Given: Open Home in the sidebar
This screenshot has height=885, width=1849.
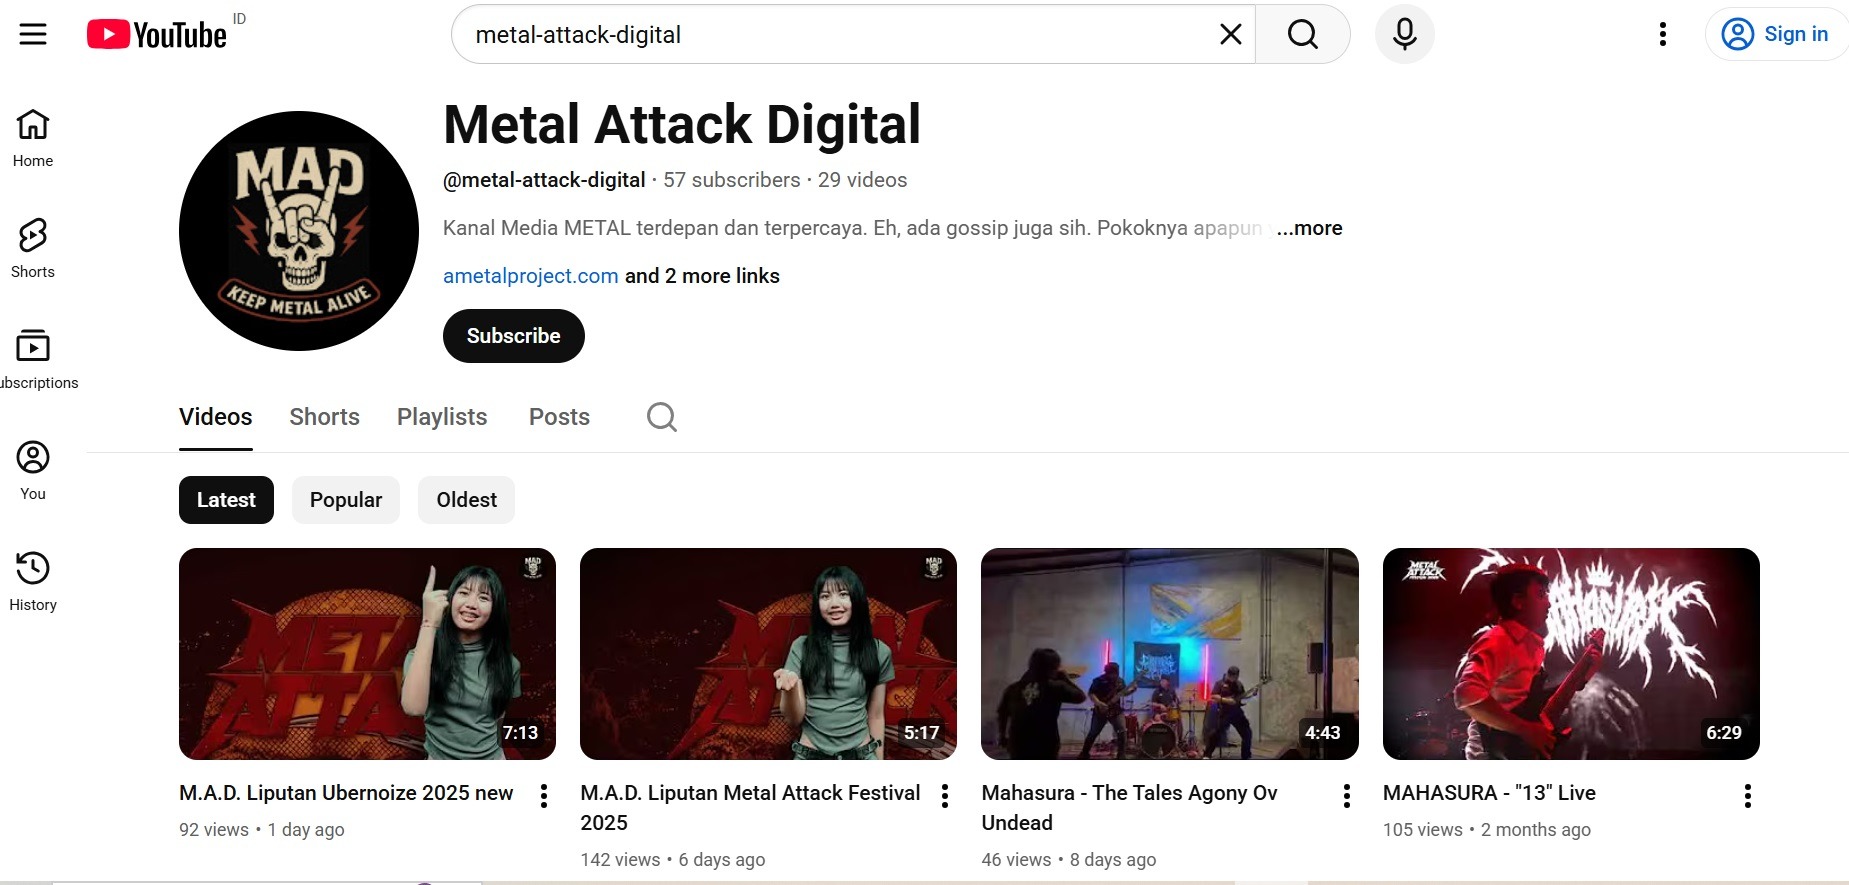Looking at the screenshot, I should (x=33, y=138).
